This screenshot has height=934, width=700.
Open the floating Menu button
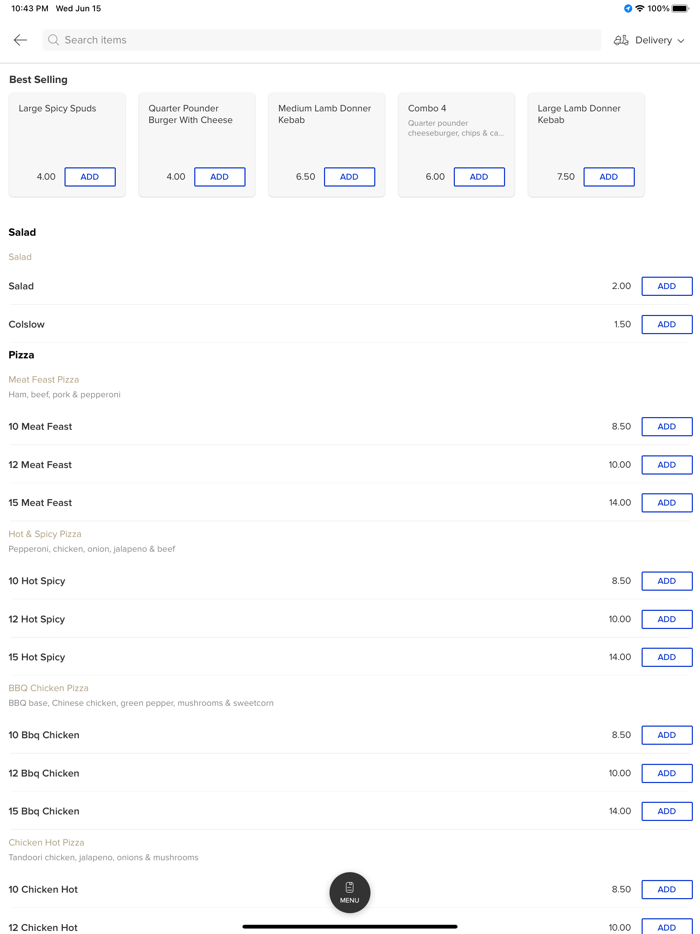click(x=349, y=892)
